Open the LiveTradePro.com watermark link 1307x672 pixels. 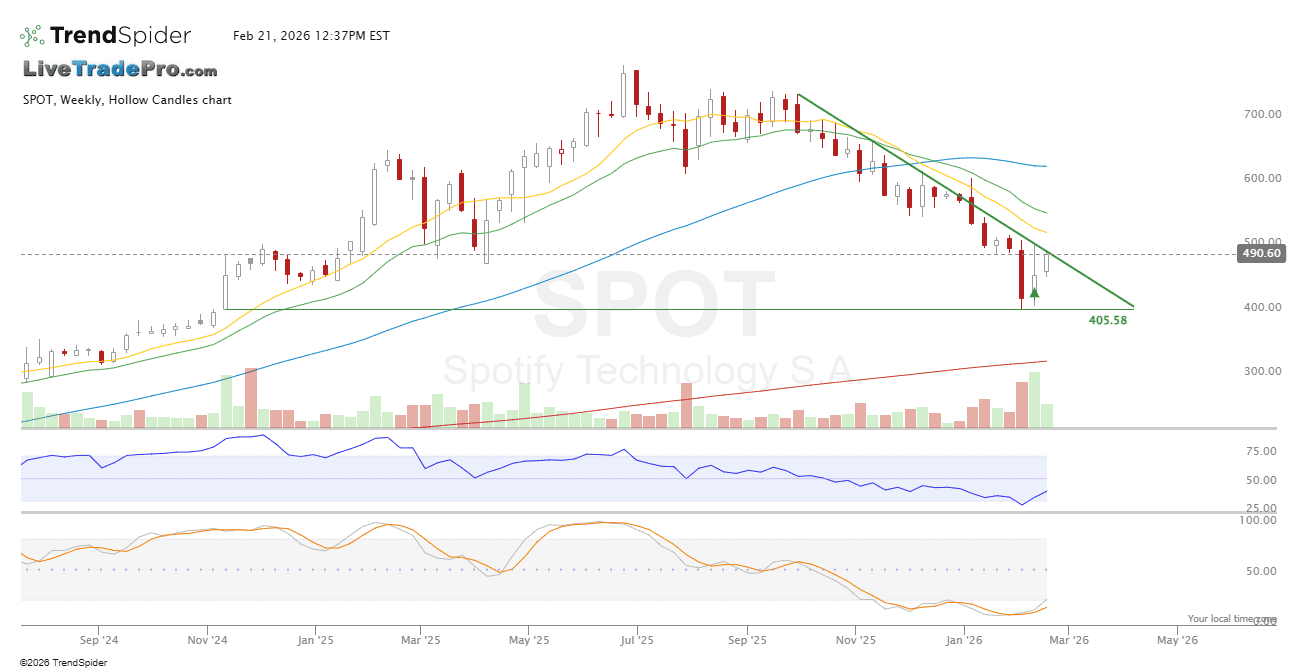[x=120, y=70]
